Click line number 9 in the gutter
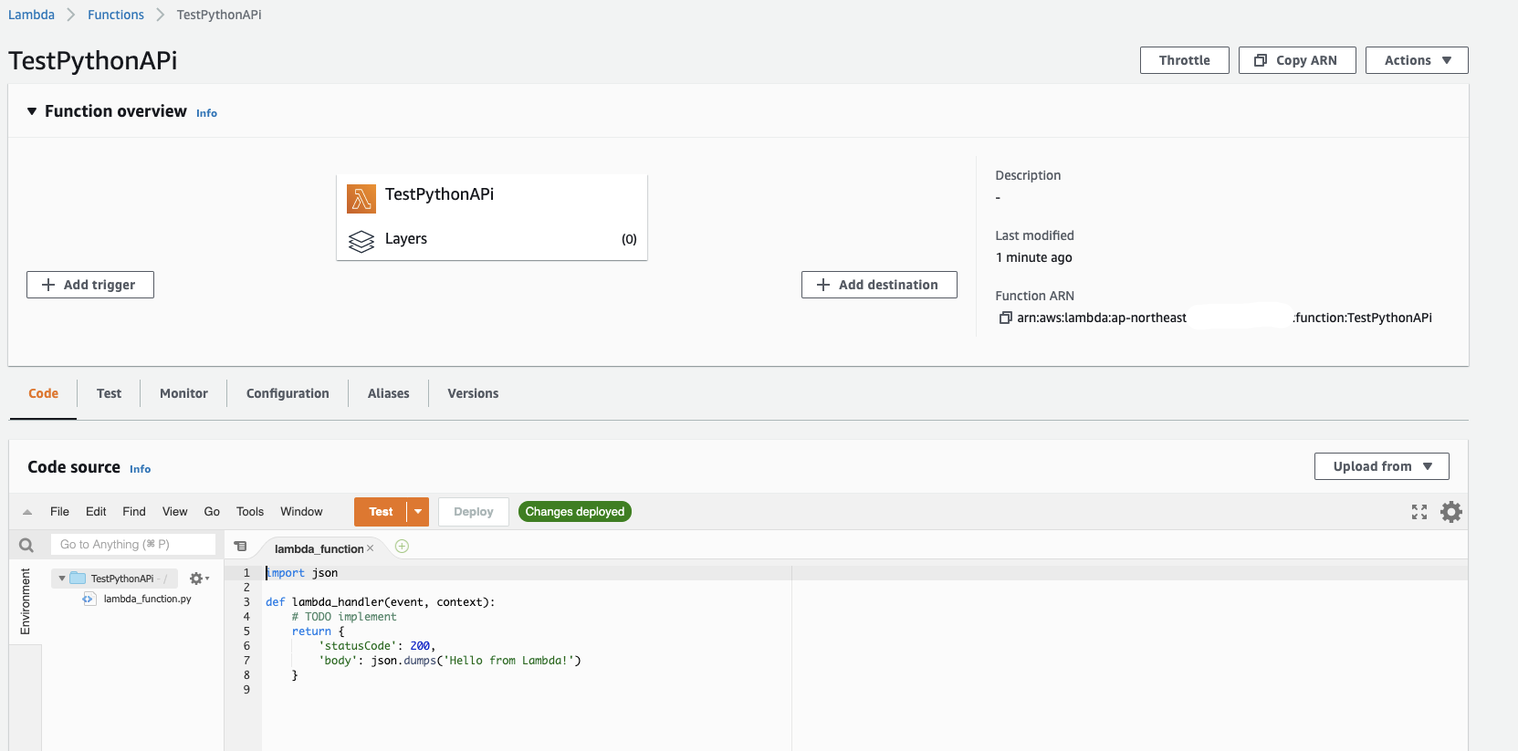 pyautogui.click(x=246, y=690)
